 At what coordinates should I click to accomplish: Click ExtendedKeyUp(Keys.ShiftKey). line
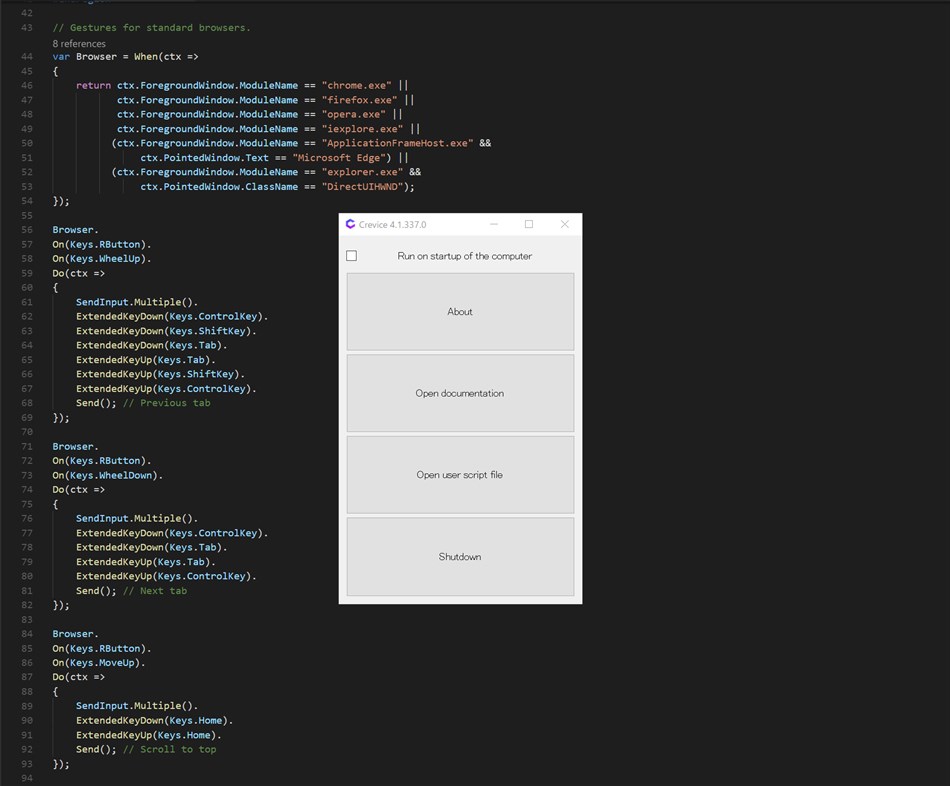click(161, 374)
